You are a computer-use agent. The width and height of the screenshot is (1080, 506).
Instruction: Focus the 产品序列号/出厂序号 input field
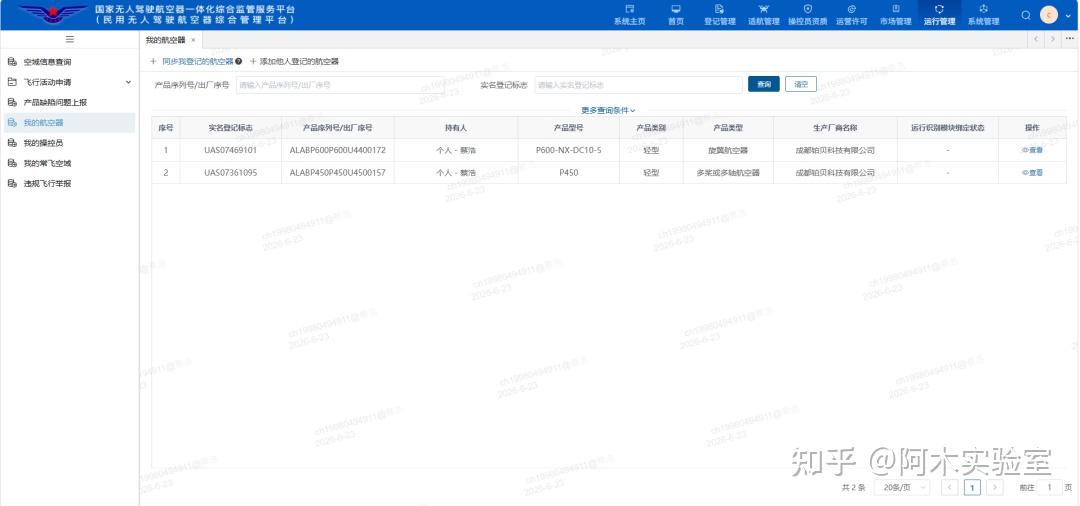tap(340, 85)
